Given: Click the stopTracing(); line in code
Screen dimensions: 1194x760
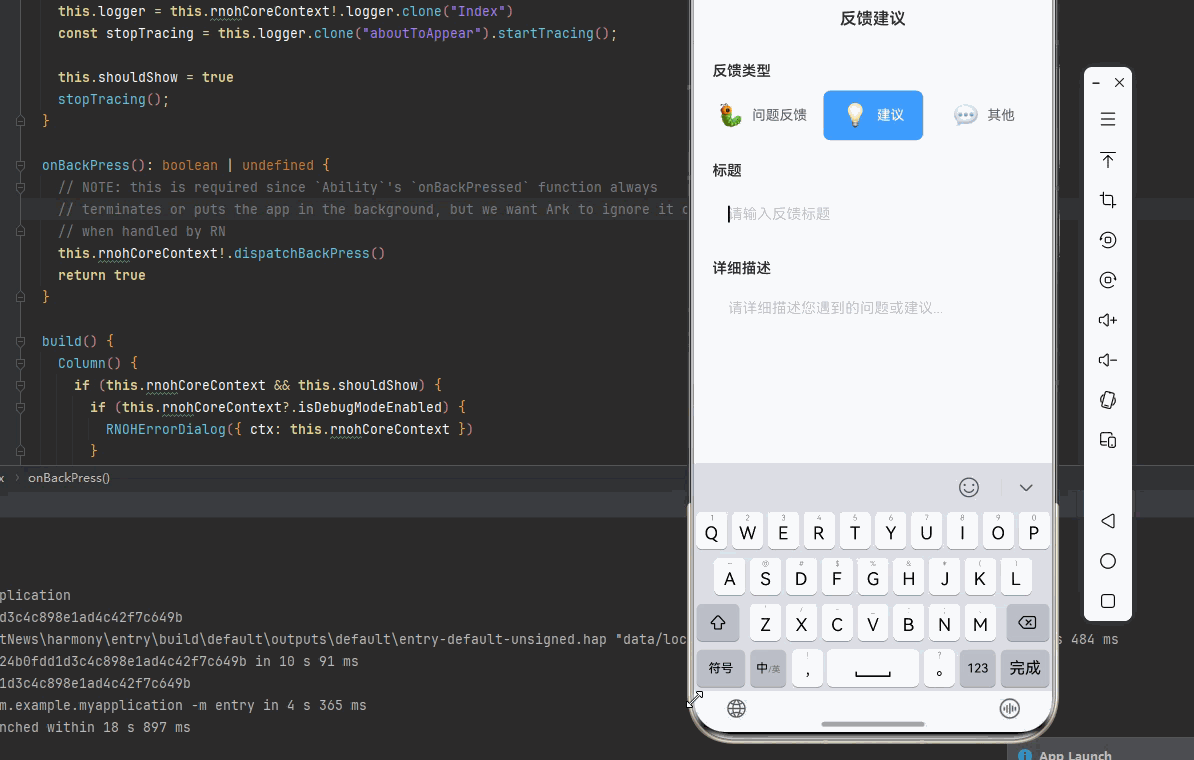Looking at the screenshot, I should pyautogui.click(x=113, y=99).
